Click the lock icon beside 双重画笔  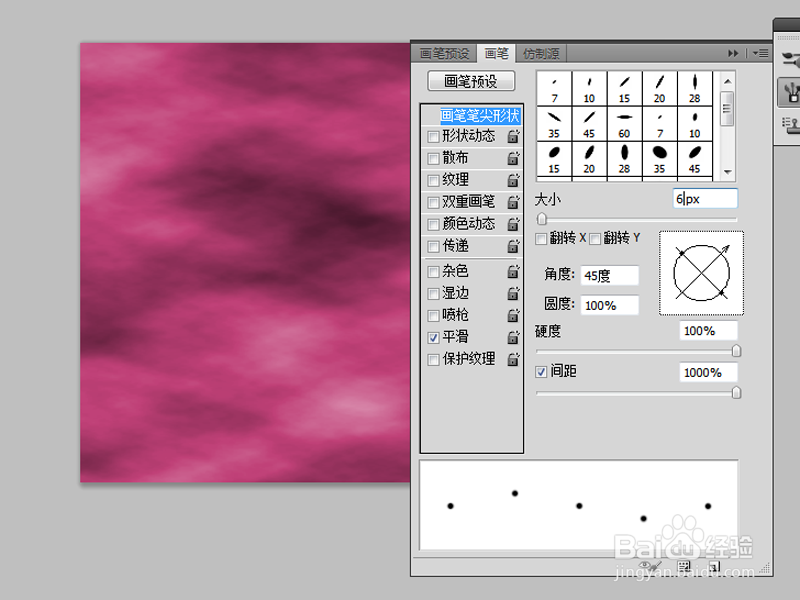tap(513, 202)
